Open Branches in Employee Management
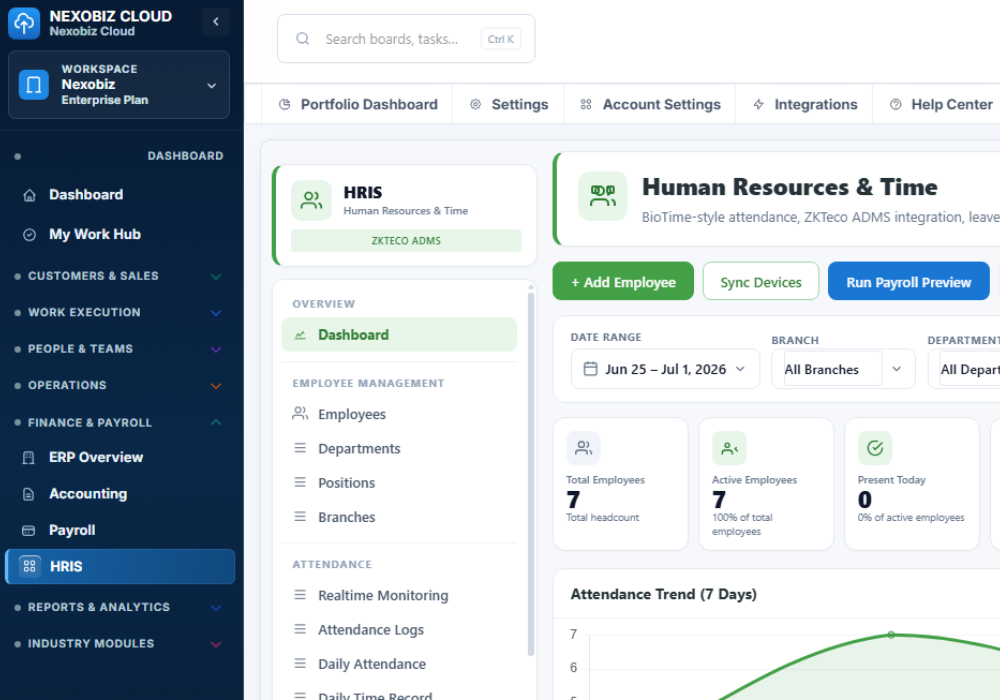Image resolution: width=1000 pixels, height=700 pixels. (x=399, y=517)
